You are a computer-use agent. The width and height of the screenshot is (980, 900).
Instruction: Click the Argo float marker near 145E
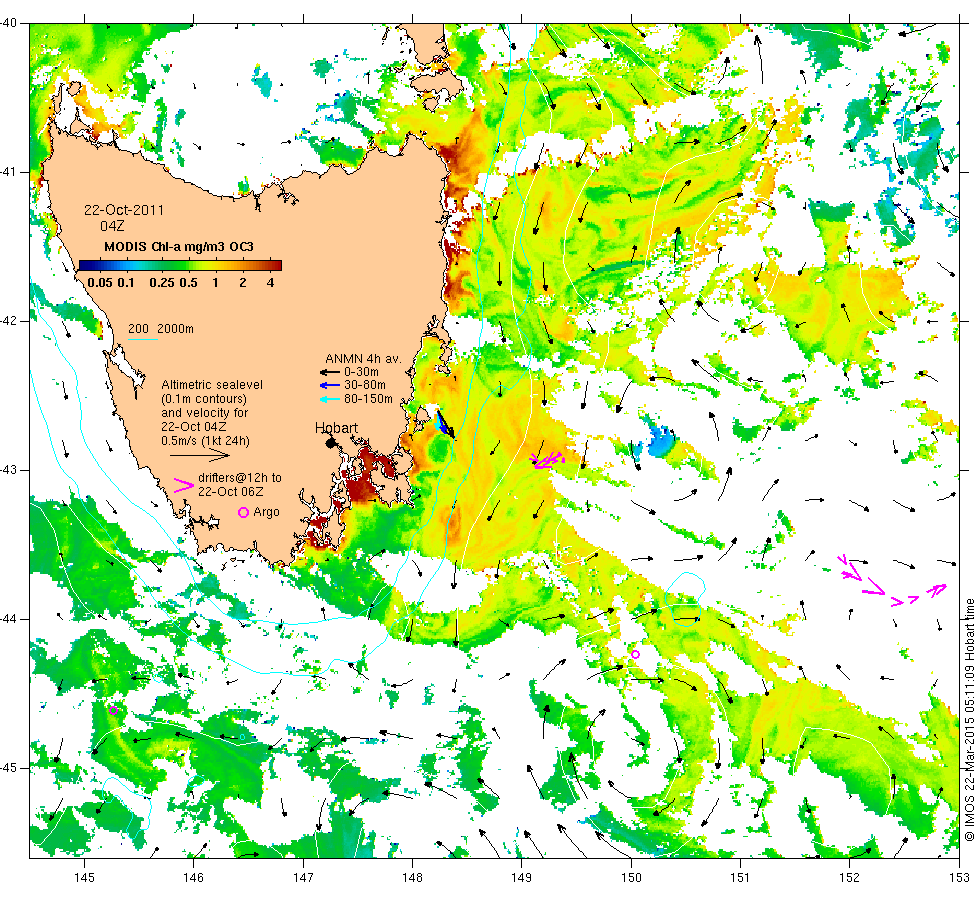click(x=113, y=710)
